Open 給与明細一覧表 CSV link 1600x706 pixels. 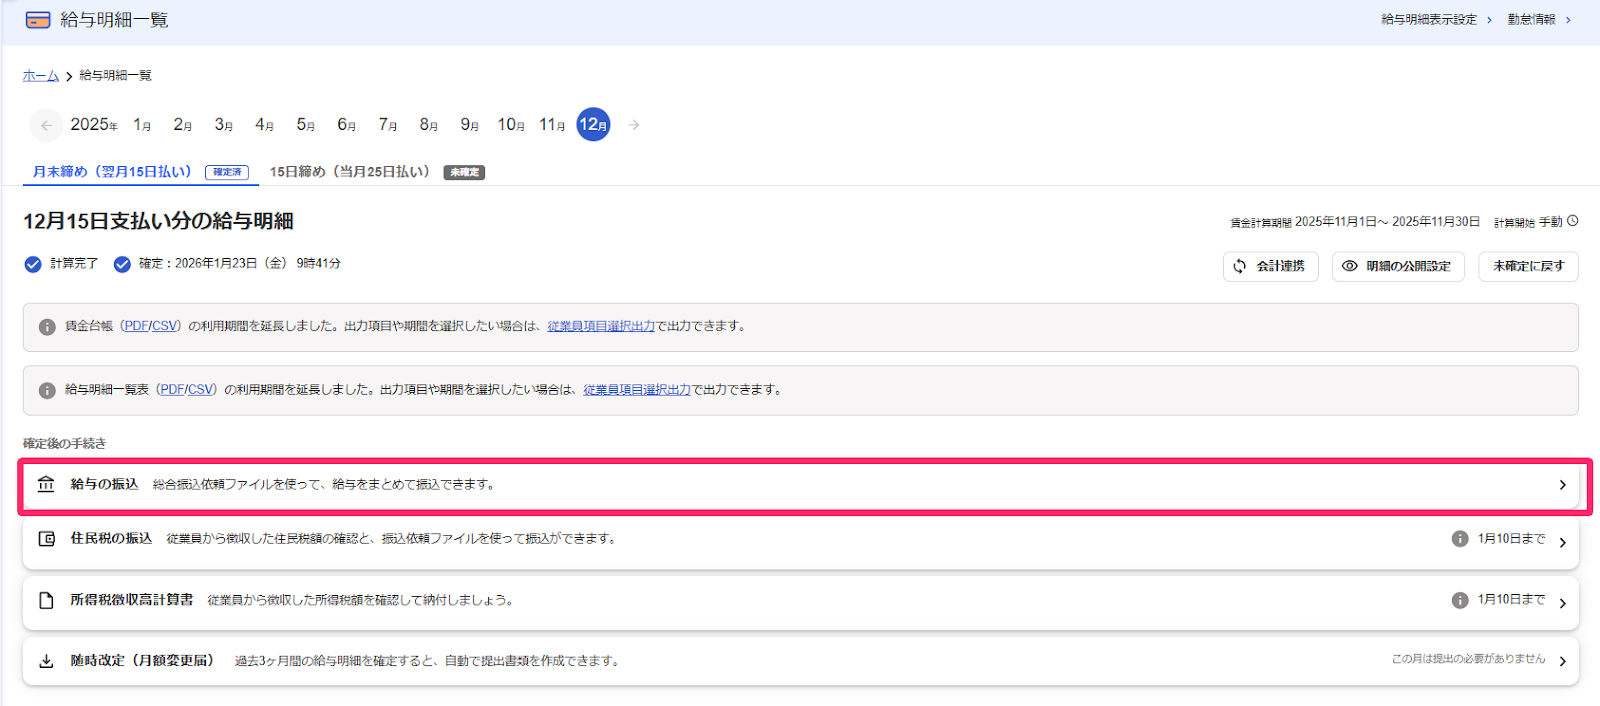(200, 391)
